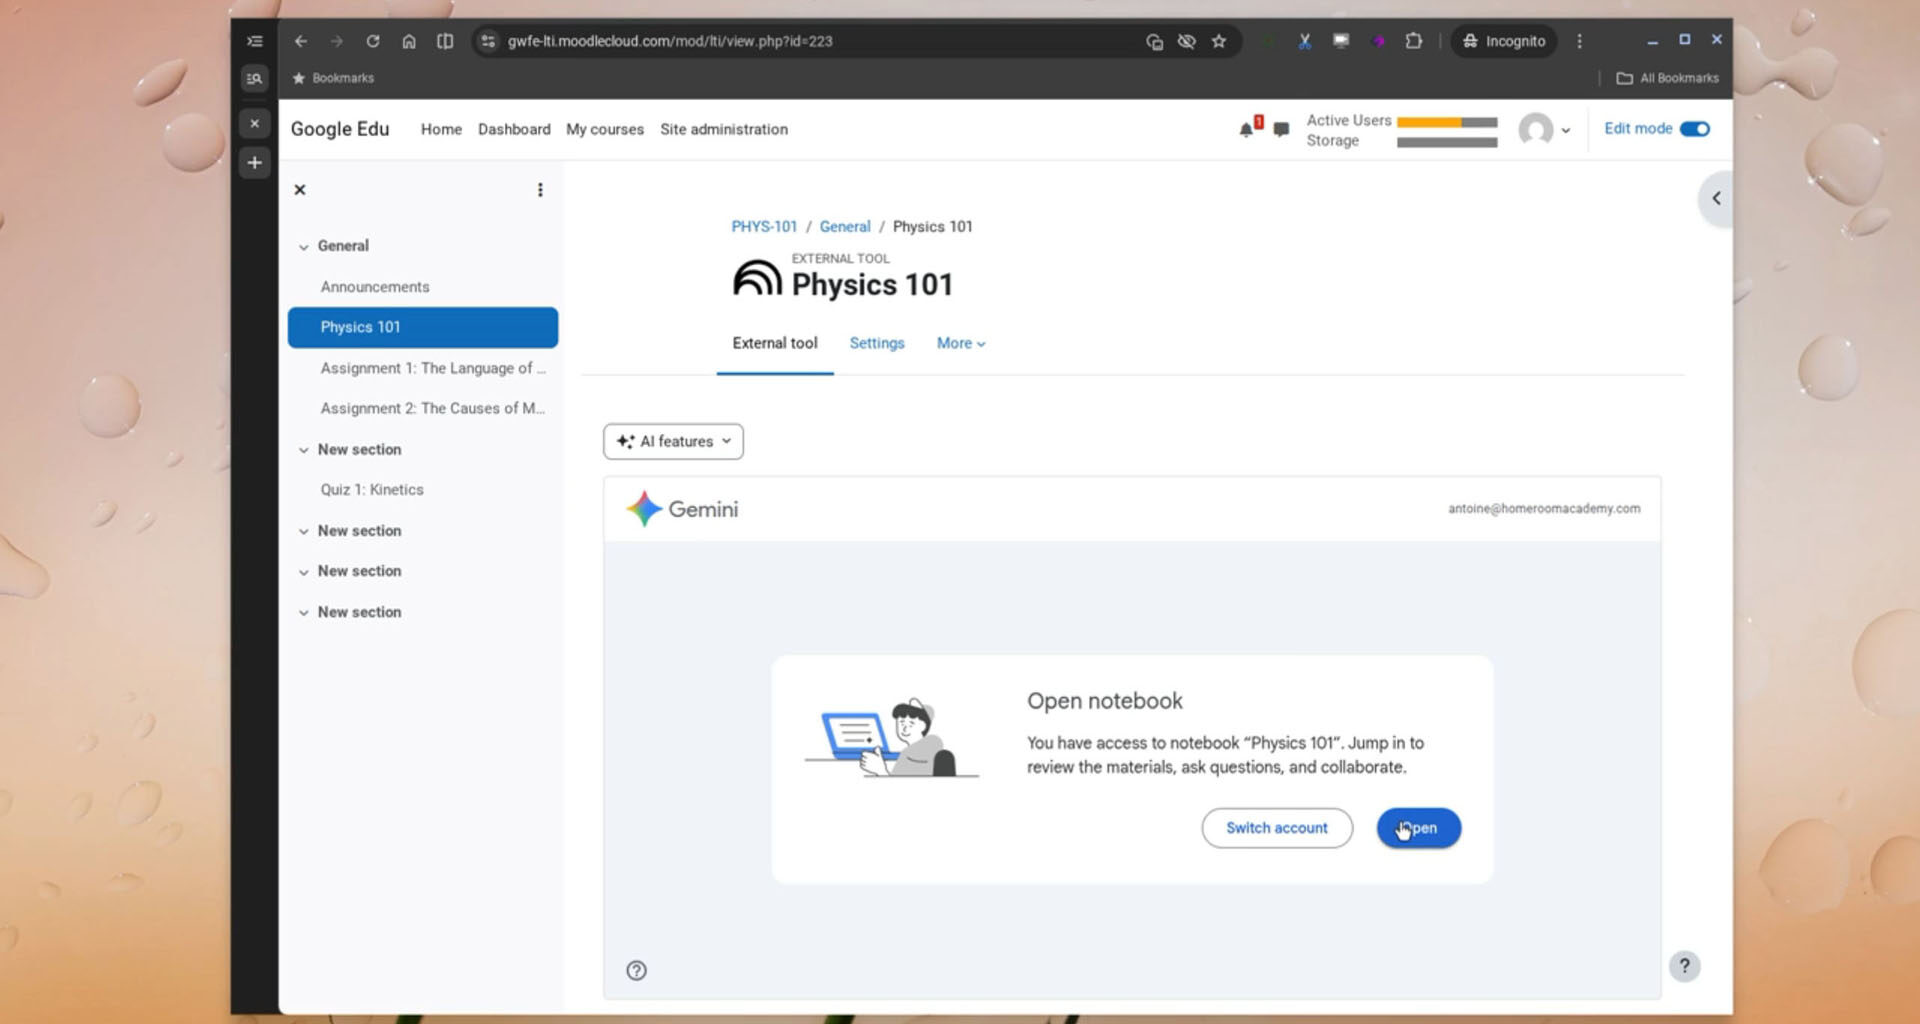Image resolution: width=1920 pixels, height=1024 pixels.
Task: Open the browser three-dot menu
Action: pyautogui.click(x=1580, y=41)
